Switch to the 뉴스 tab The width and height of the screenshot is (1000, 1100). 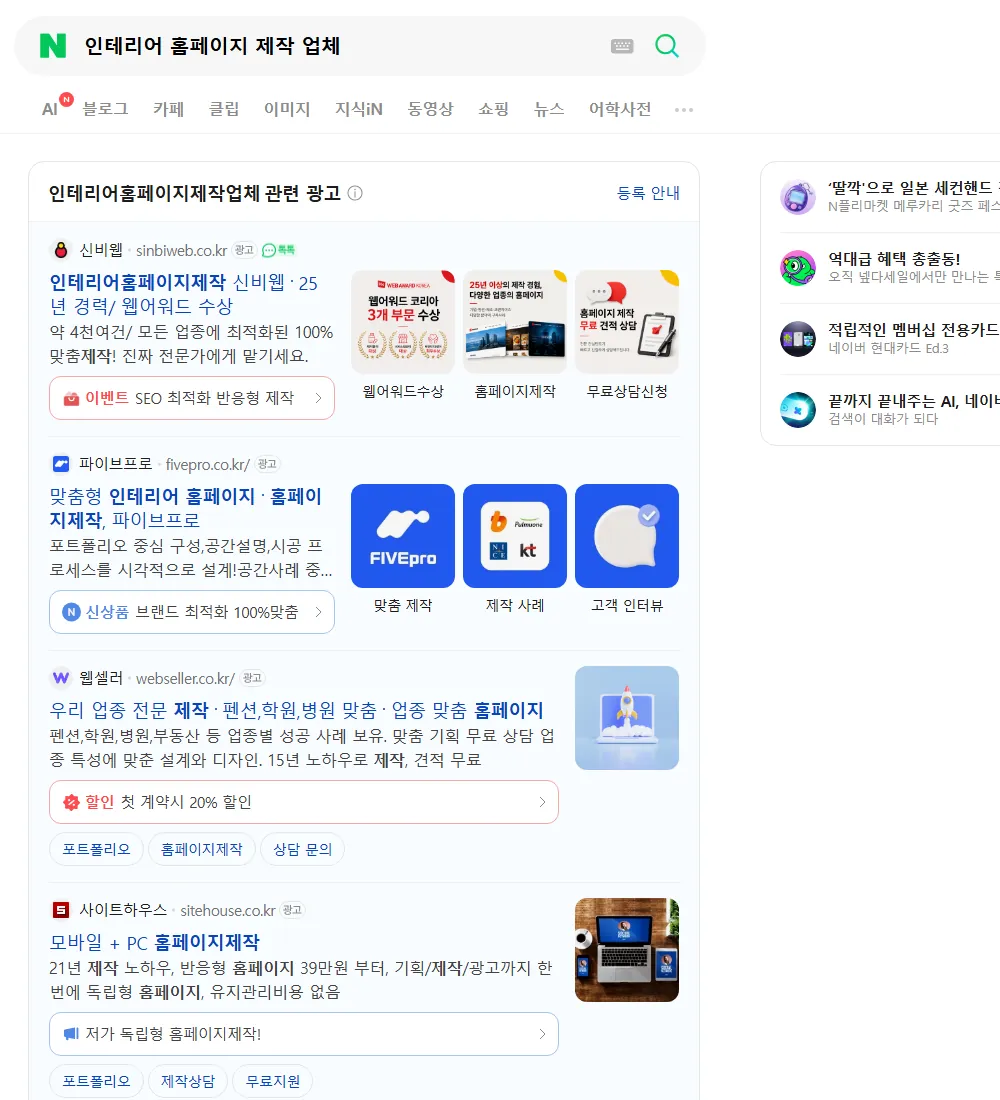549,109
